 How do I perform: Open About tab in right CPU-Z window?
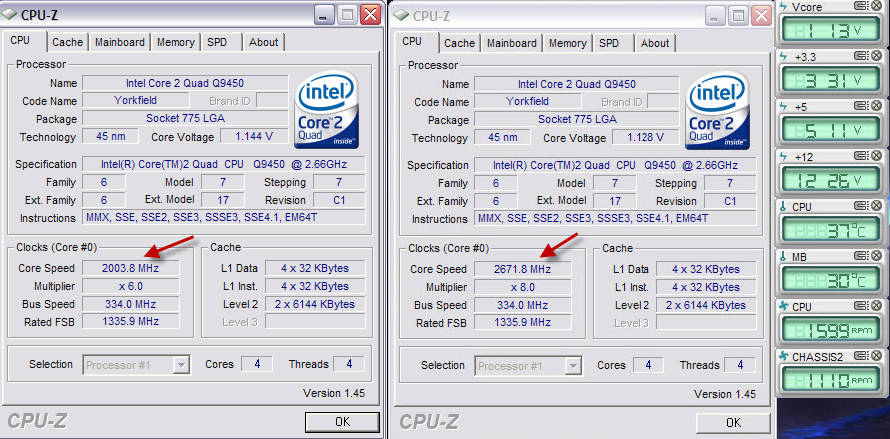click(x=656, y=43)
